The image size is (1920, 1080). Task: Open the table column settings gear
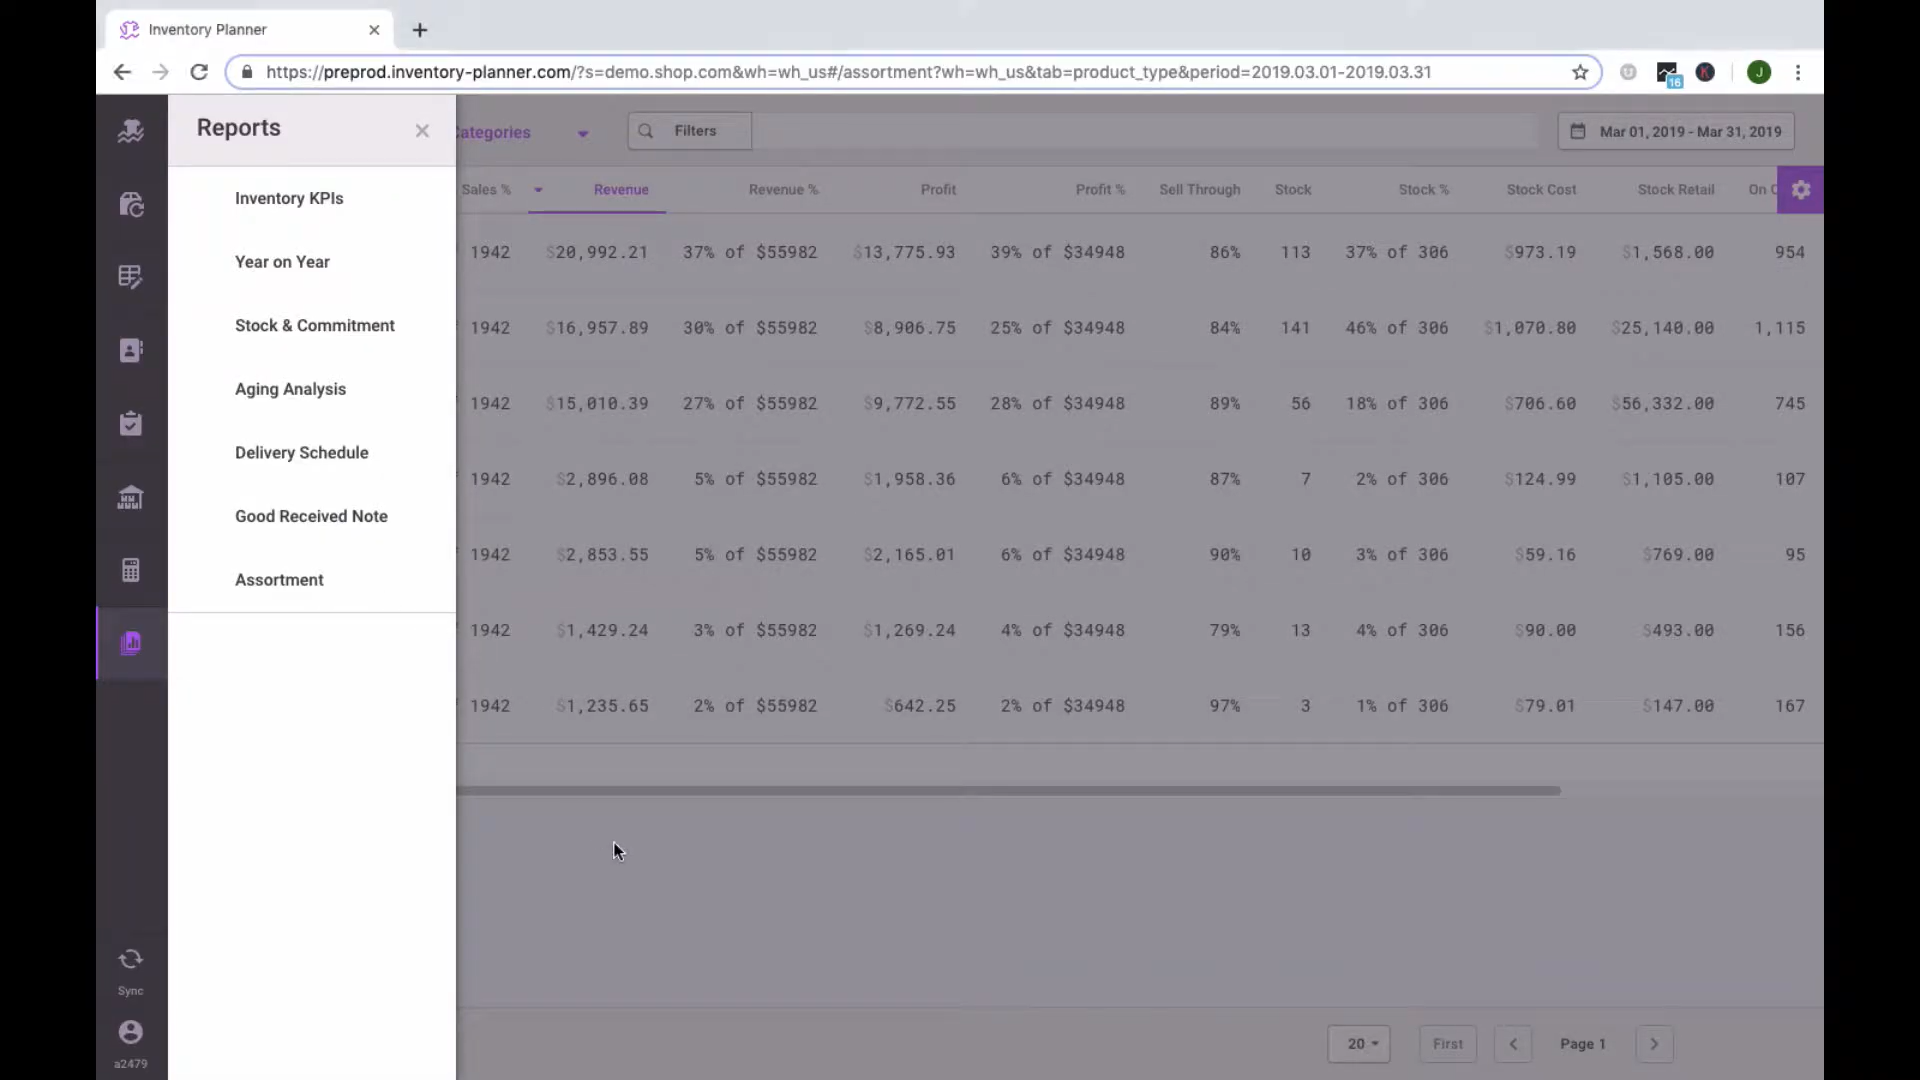click(1800, 190)
